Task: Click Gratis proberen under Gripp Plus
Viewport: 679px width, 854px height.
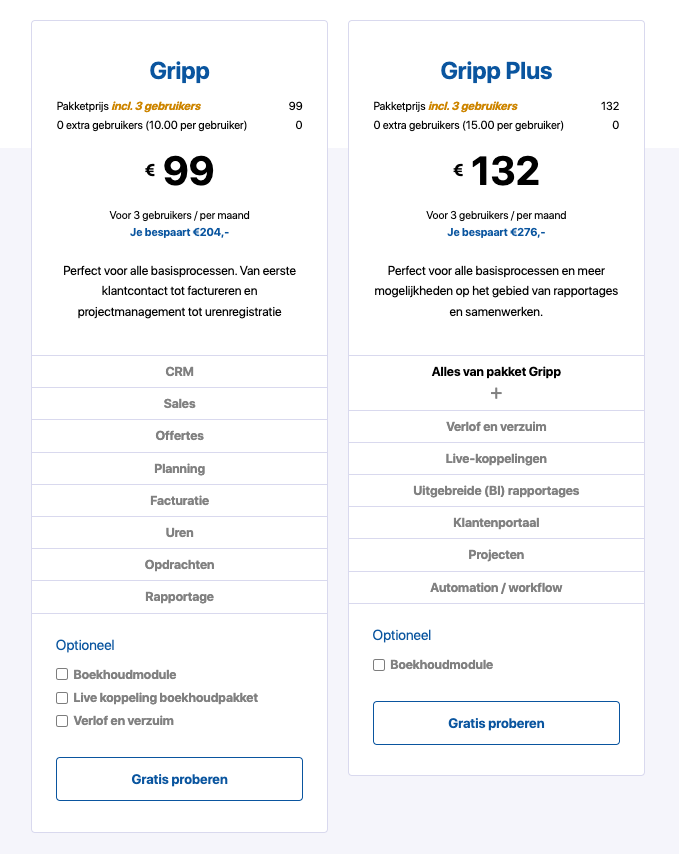Action: [x=496, y=723]
